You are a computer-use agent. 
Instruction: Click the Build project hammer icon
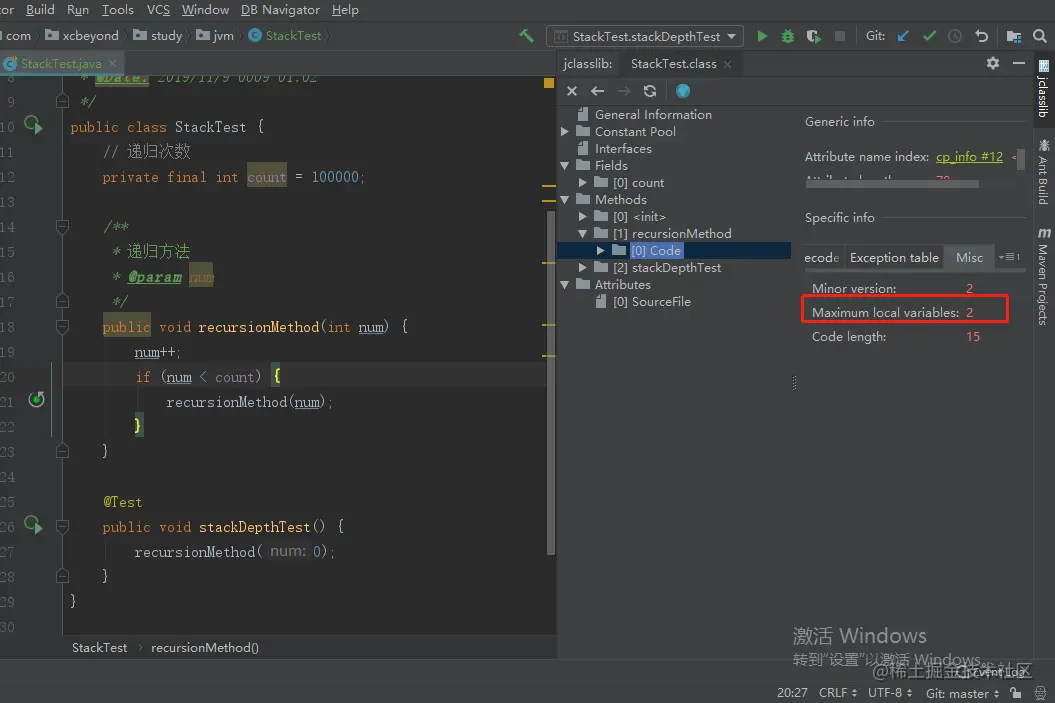point(526,36)
